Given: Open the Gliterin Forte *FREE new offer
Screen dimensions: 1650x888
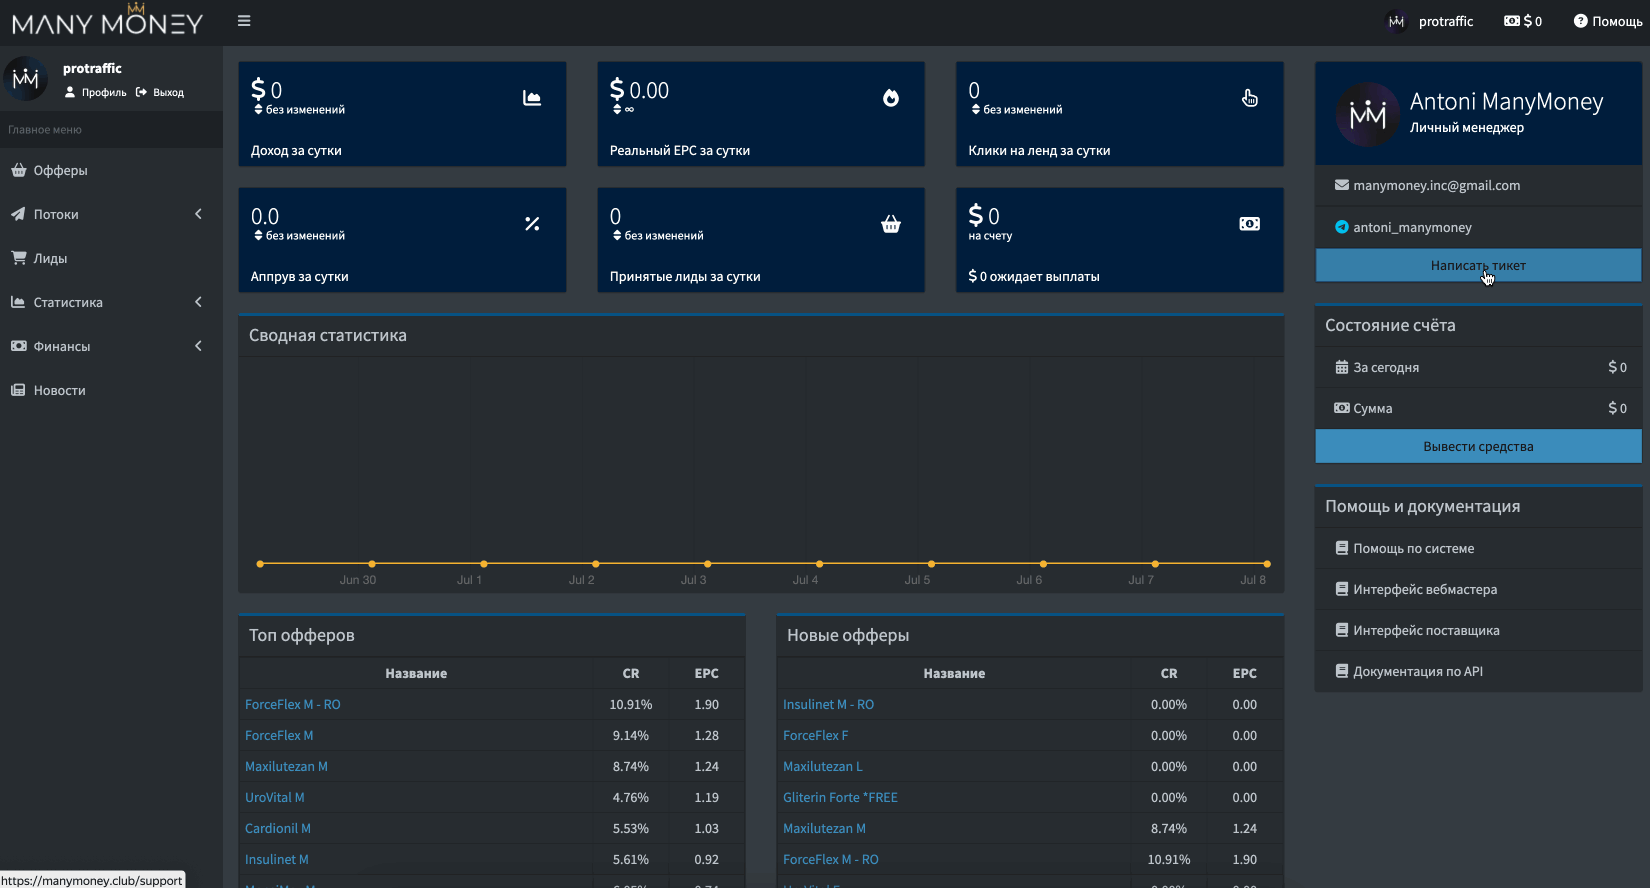Looking at the screenshot, I should 840,797.
